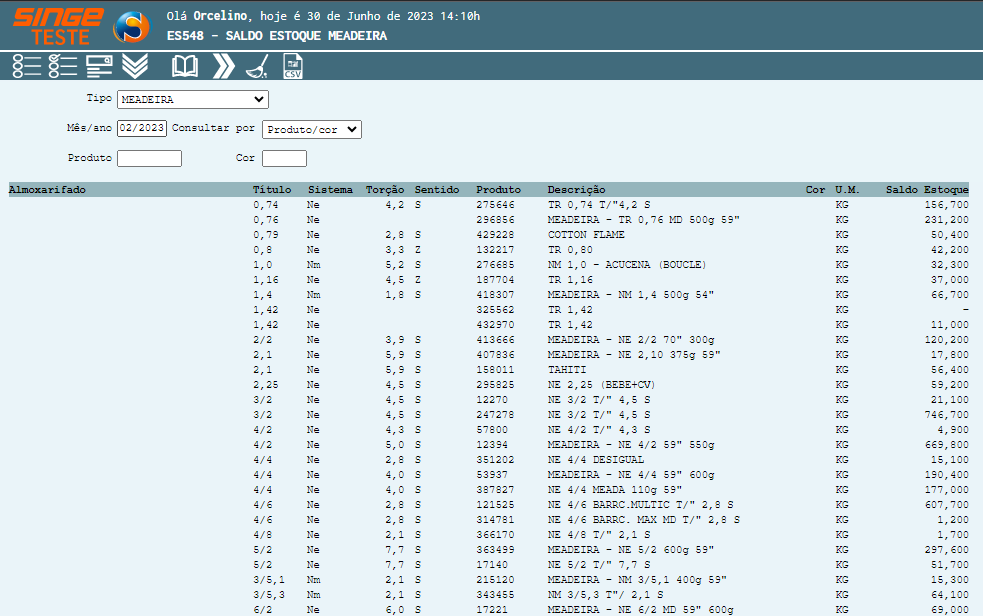Open the Tipo dropdown showing MEADEIRA
983x616 pixels.
pos(193,100)
